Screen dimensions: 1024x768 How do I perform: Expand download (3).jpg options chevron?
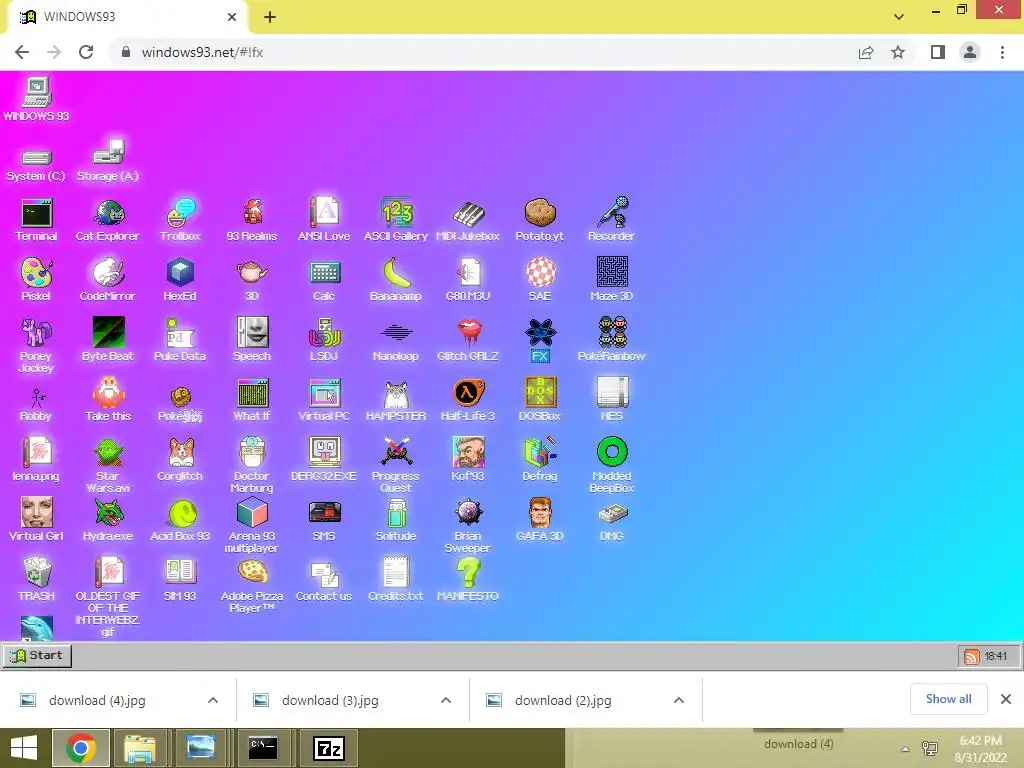point(446,700)
